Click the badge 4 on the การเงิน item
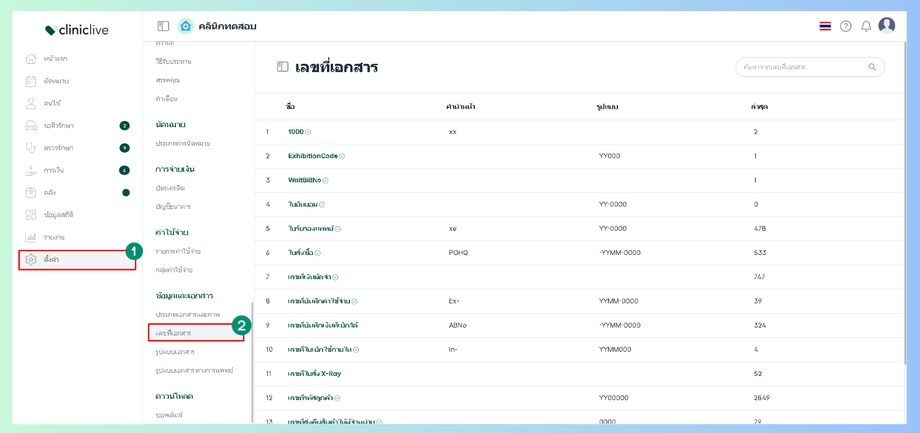Screen dimensions: 920x433 coord(124,170)
